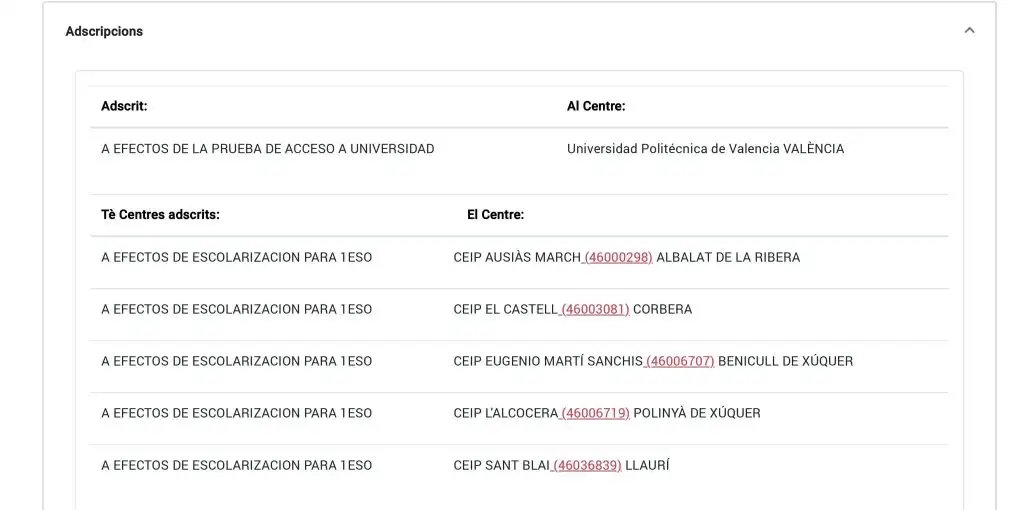Click CEIP EL CASTELL center name
The image size is (1024, 510).
pyautogui.click(x=505, y=310)
